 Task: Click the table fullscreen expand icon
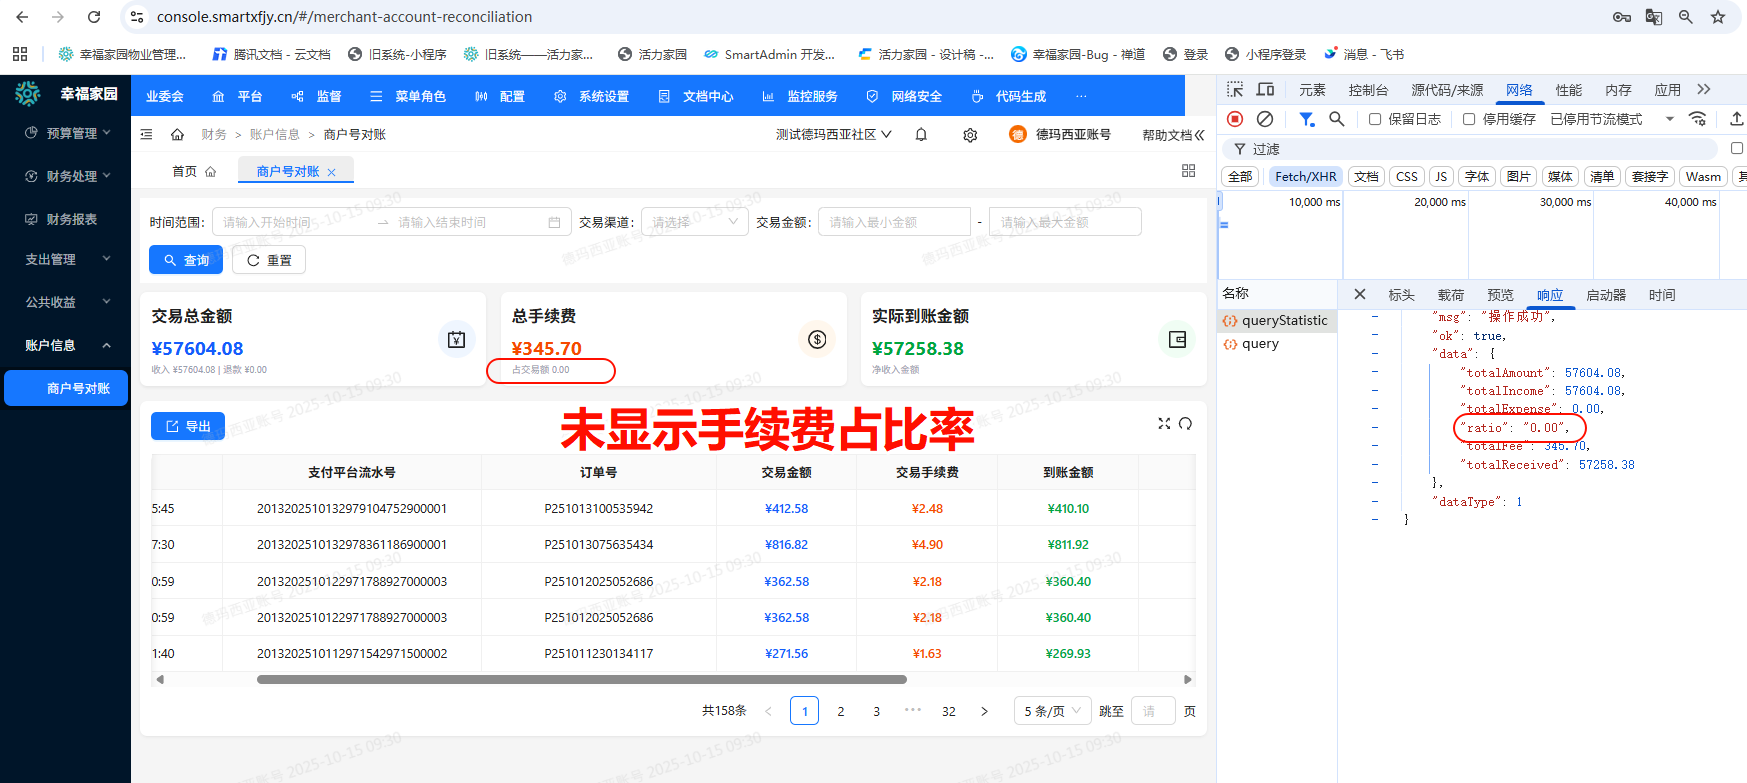[1164, 423]
